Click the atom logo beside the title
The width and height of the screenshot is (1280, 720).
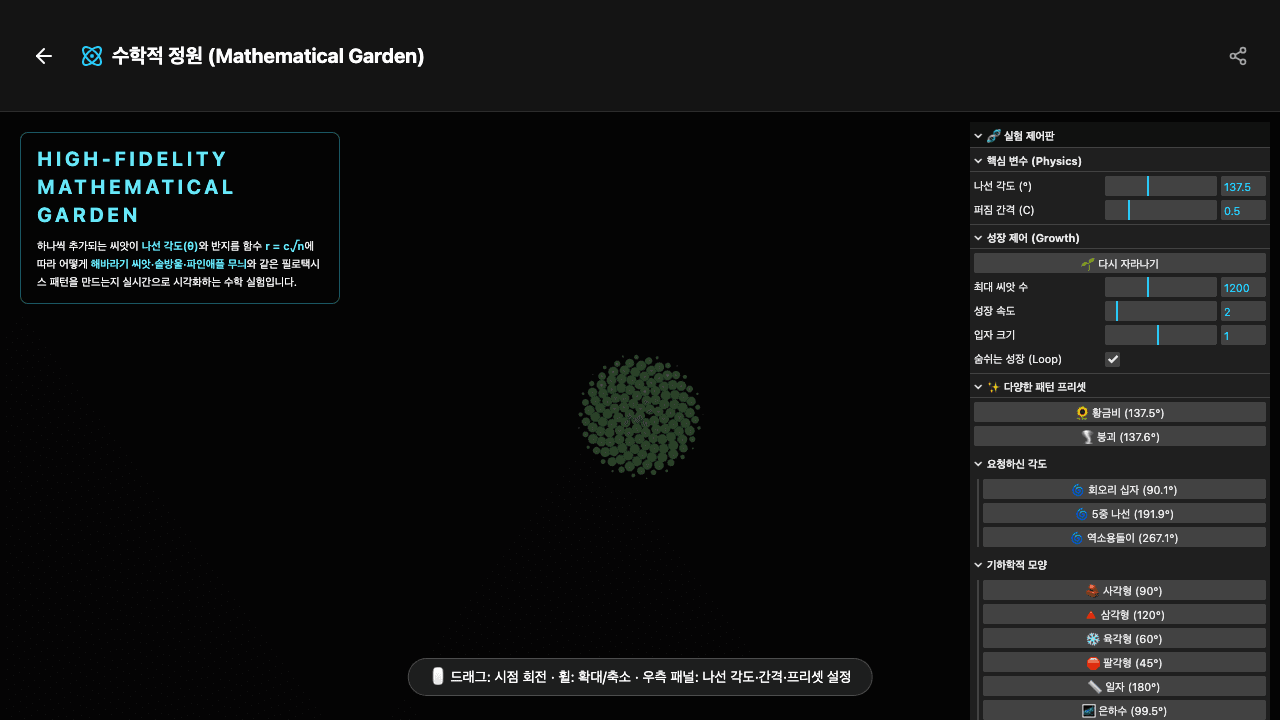tap(92, 56)
